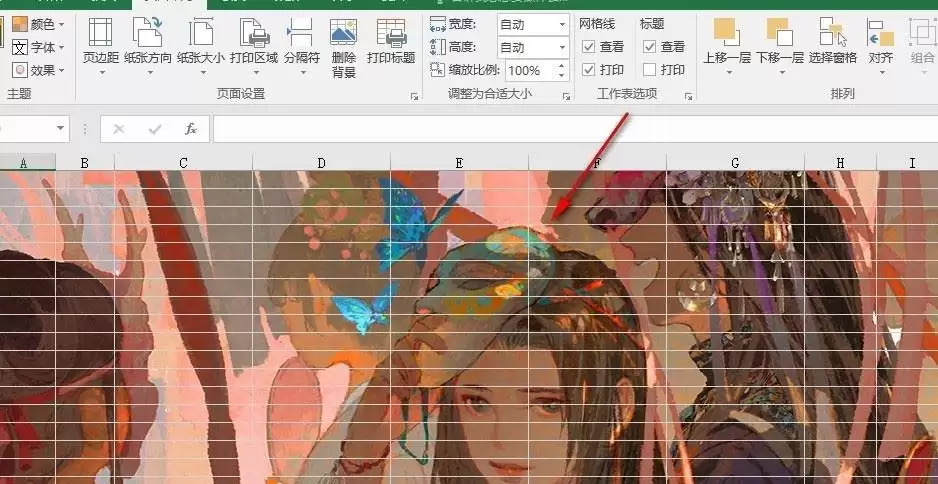Click the 分隔符 page breaks icon
The image size is (938, 484).
301,33
